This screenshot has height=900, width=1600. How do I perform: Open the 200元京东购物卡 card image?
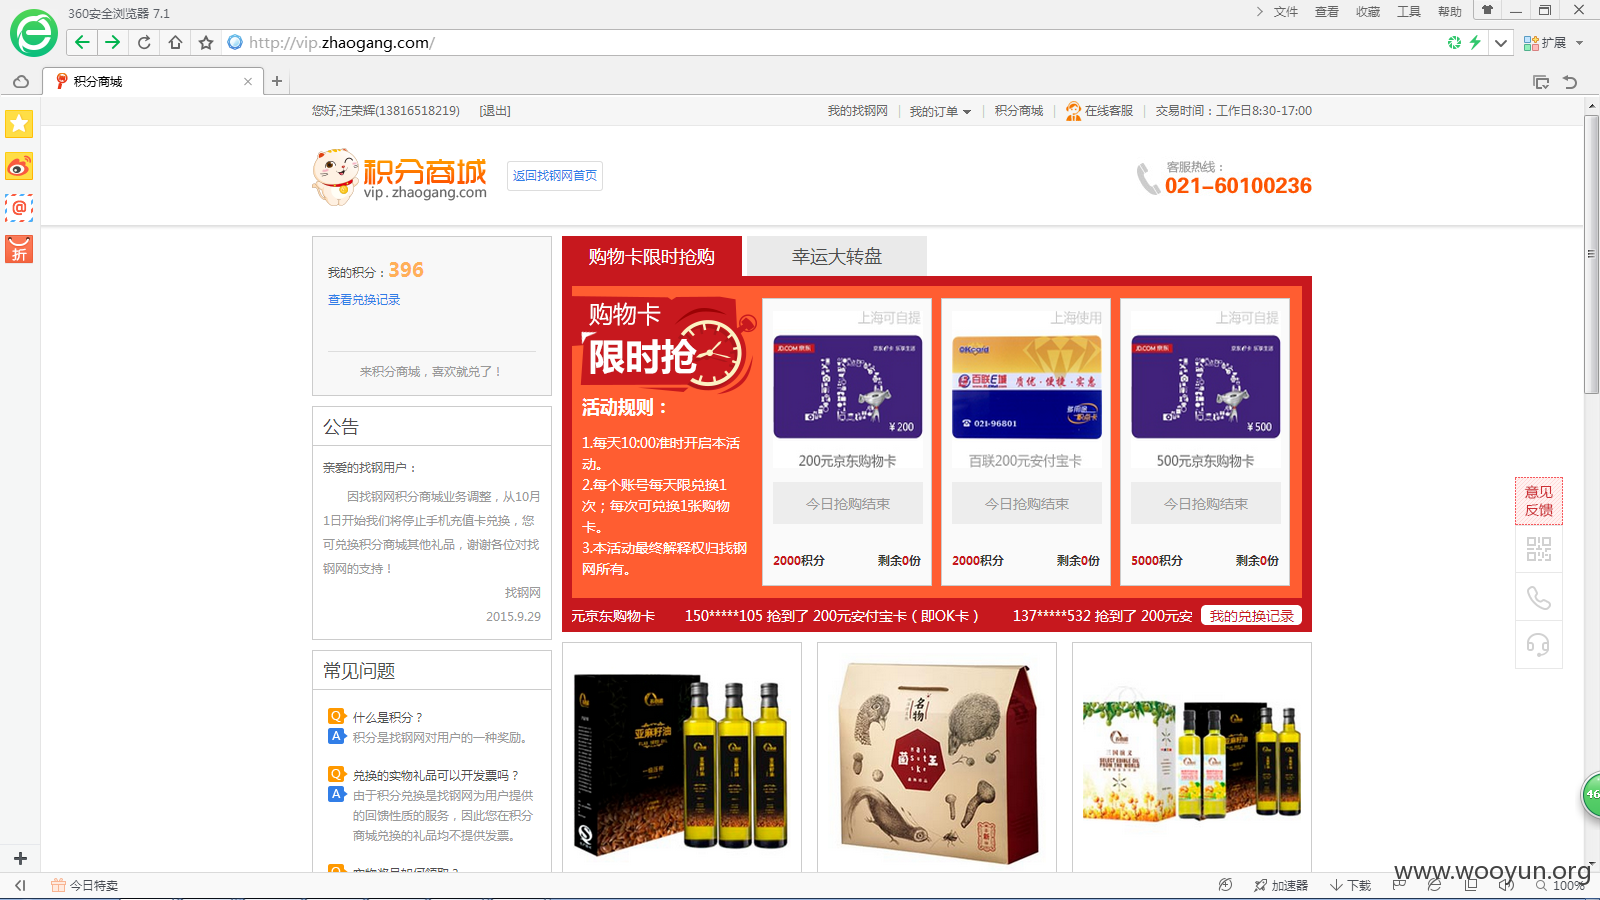pyautogui.click(x=848, y=387)
